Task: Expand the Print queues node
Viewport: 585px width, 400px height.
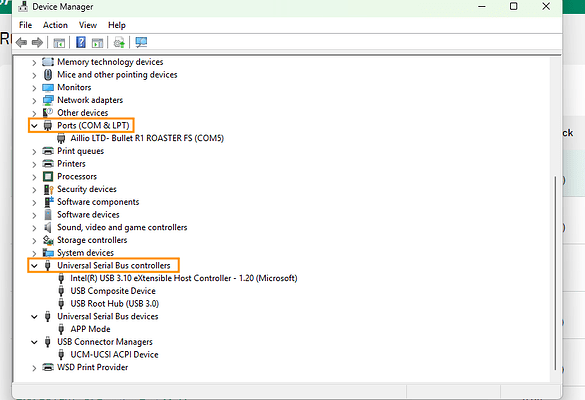Action: click(34, 151)
